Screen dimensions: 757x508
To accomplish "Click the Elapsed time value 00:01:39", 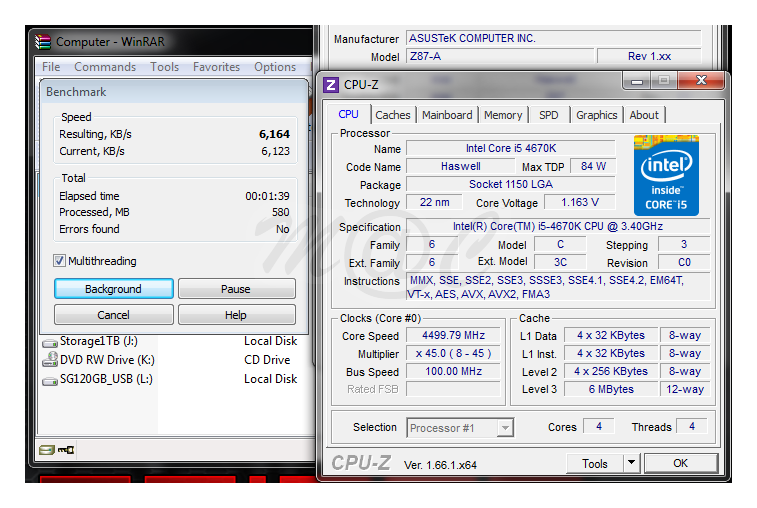I will [x=267, y=196].
